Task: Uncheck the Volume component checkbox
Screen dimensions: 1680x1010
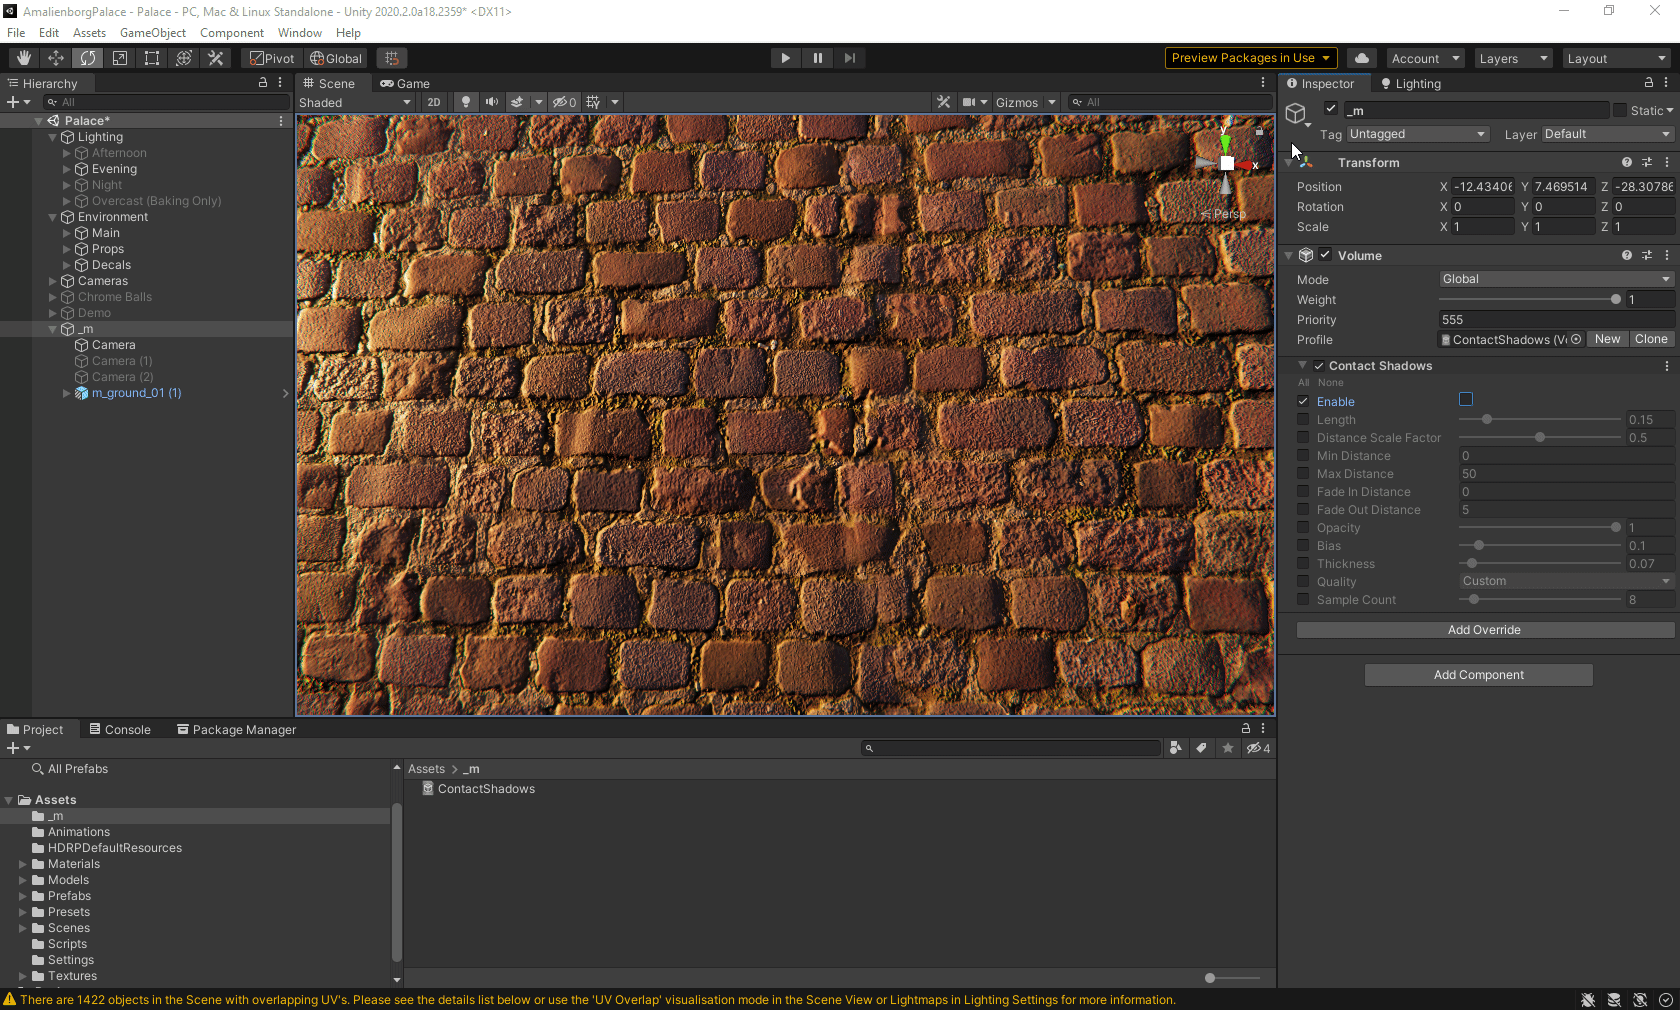Action: coord(1325,255)
